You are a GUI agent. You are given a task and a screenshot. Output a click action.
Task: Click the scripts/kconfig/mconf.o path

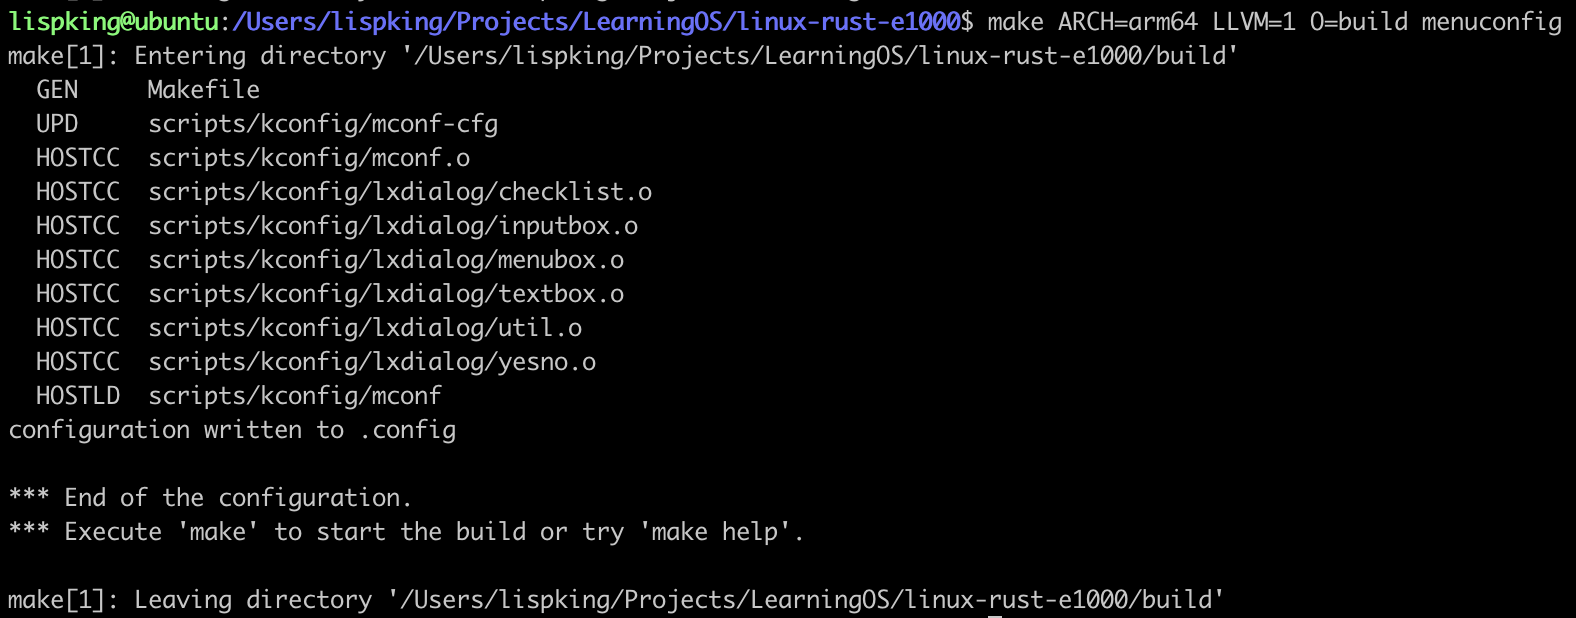(309, 158)
